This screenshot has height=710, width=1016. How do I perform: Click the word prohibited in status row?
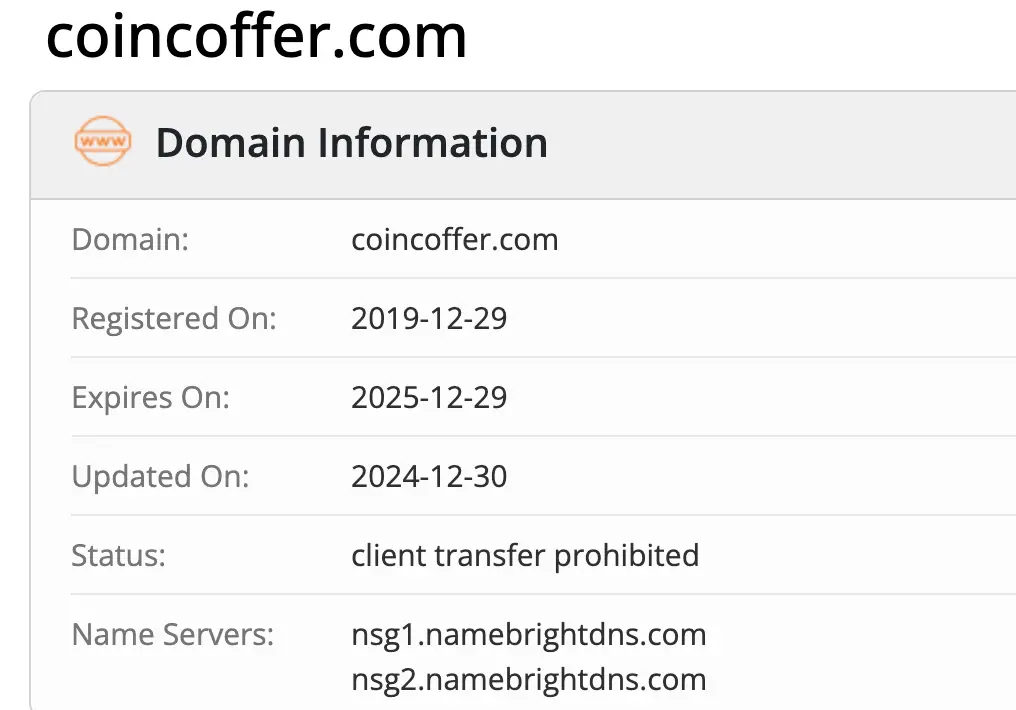tap(626, 555)
